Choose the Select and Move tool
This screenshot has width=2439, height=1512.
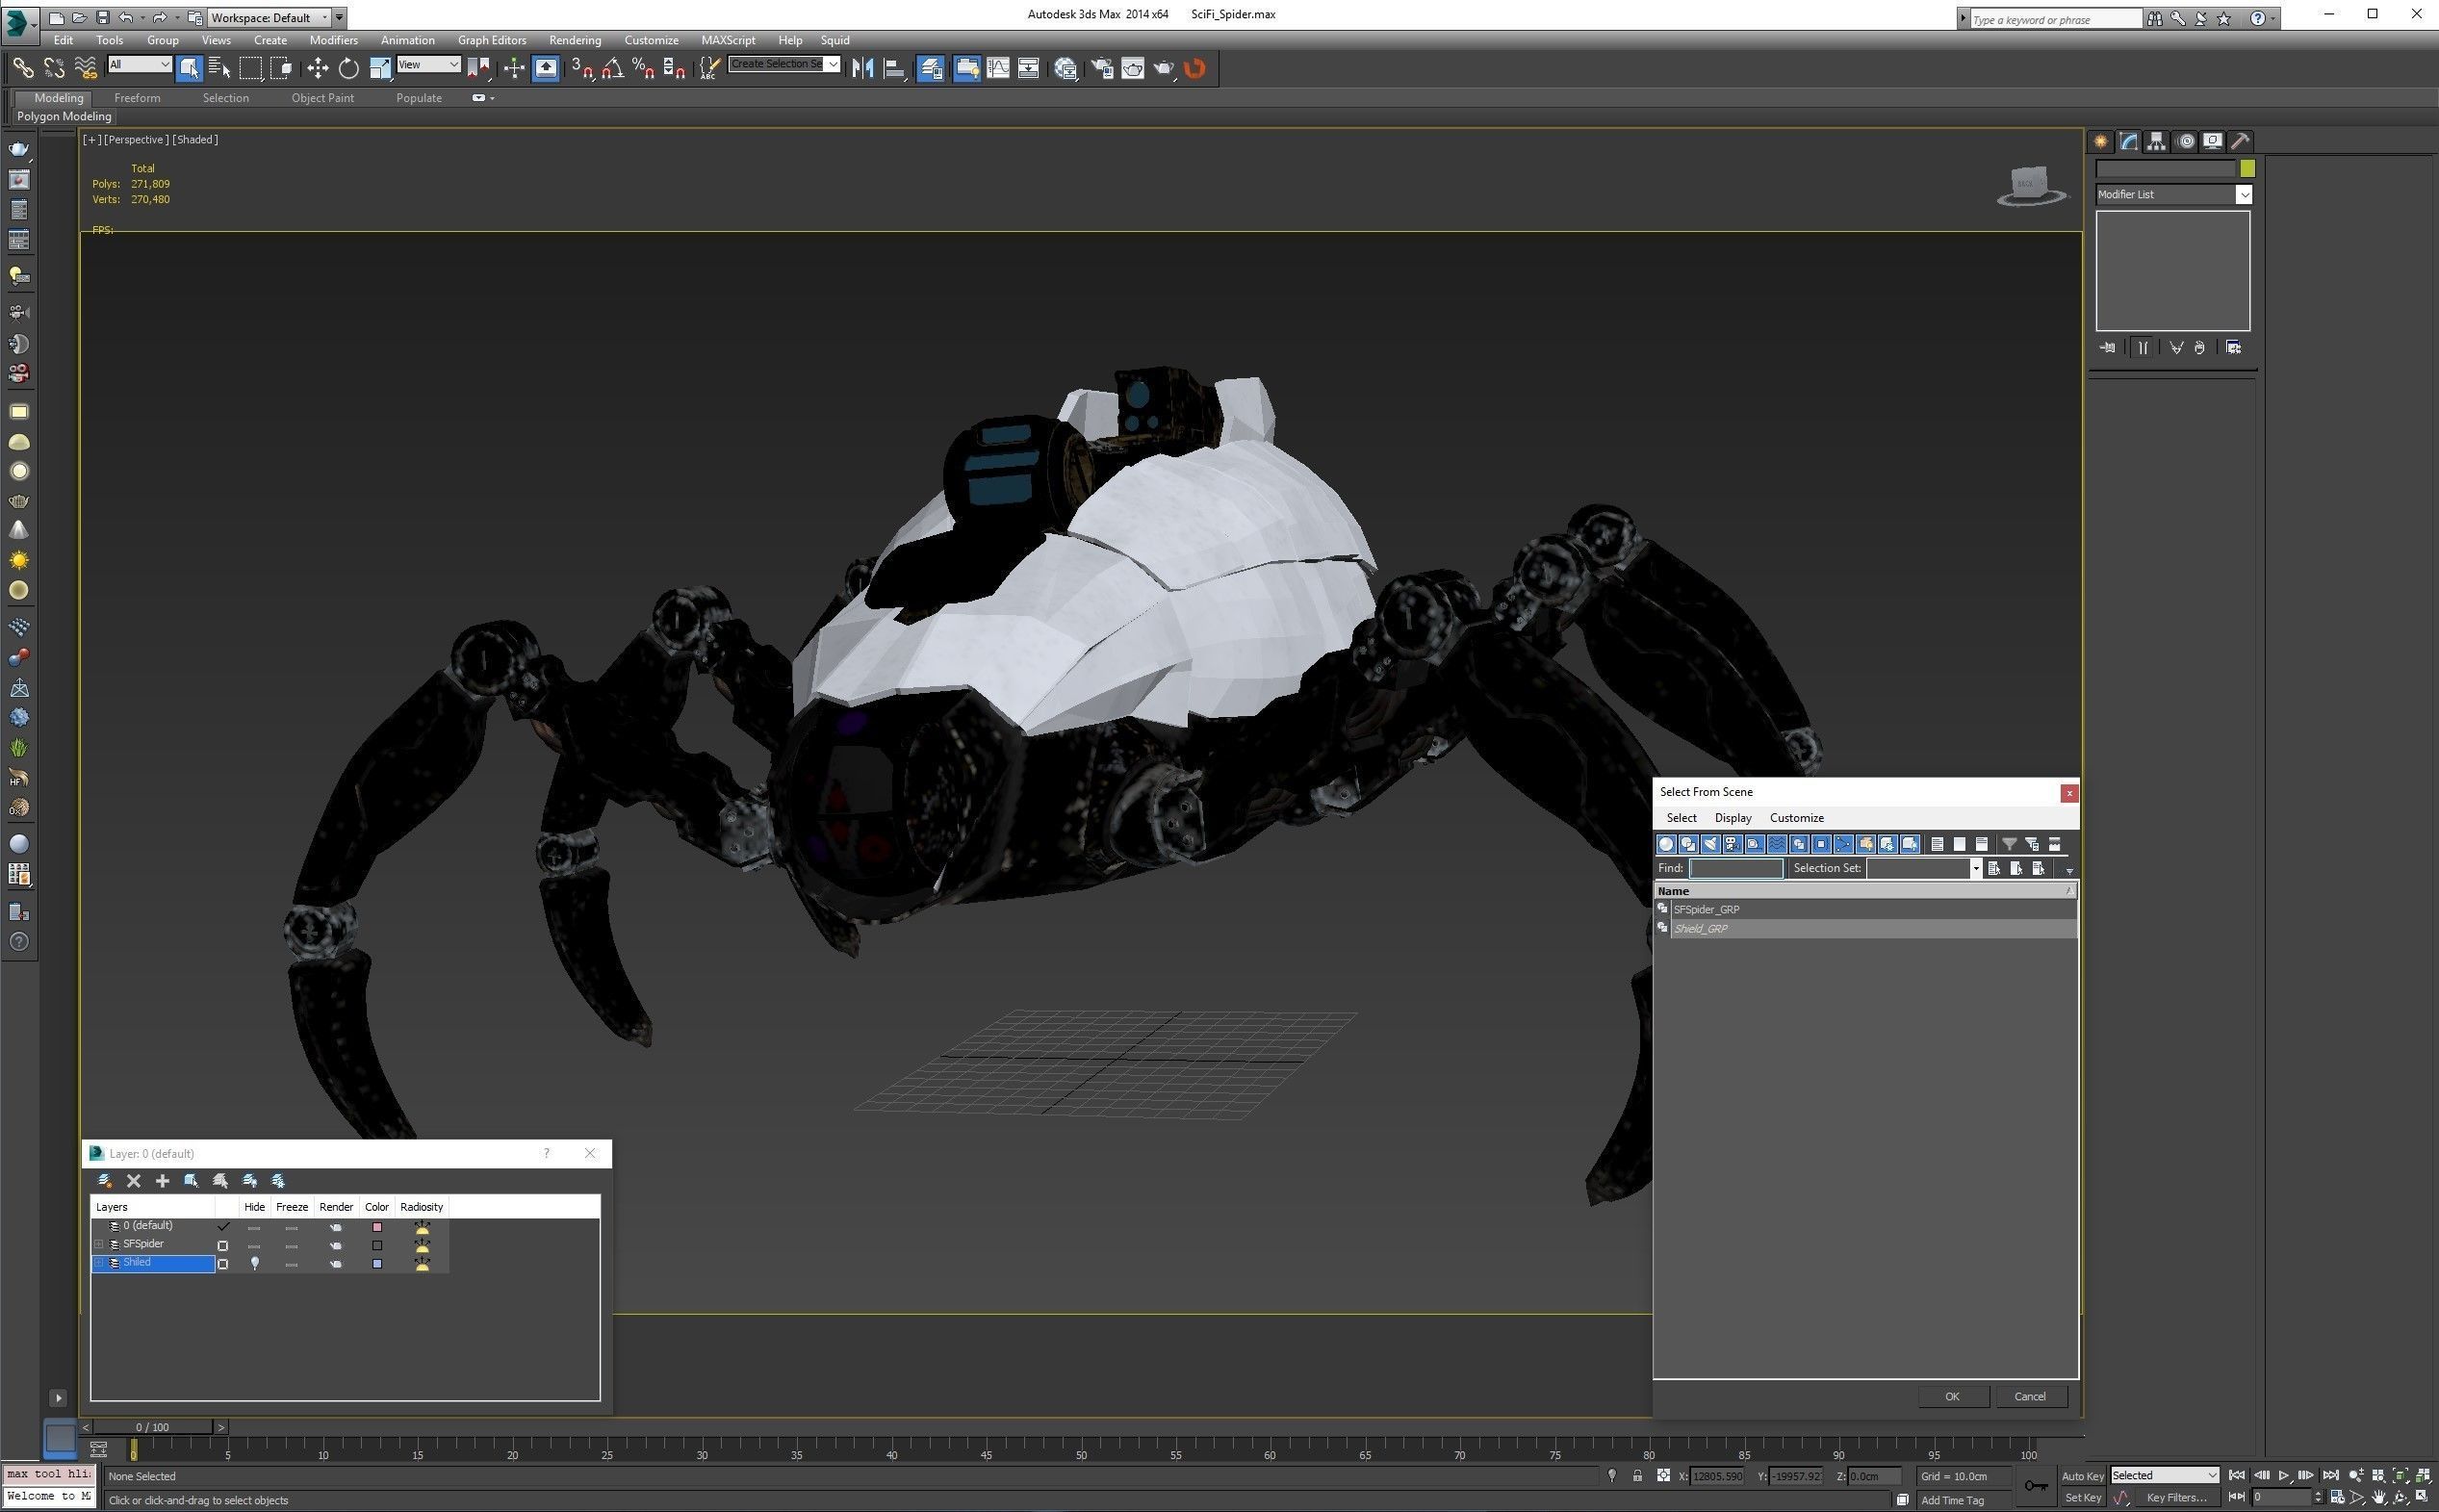point(318,68)
